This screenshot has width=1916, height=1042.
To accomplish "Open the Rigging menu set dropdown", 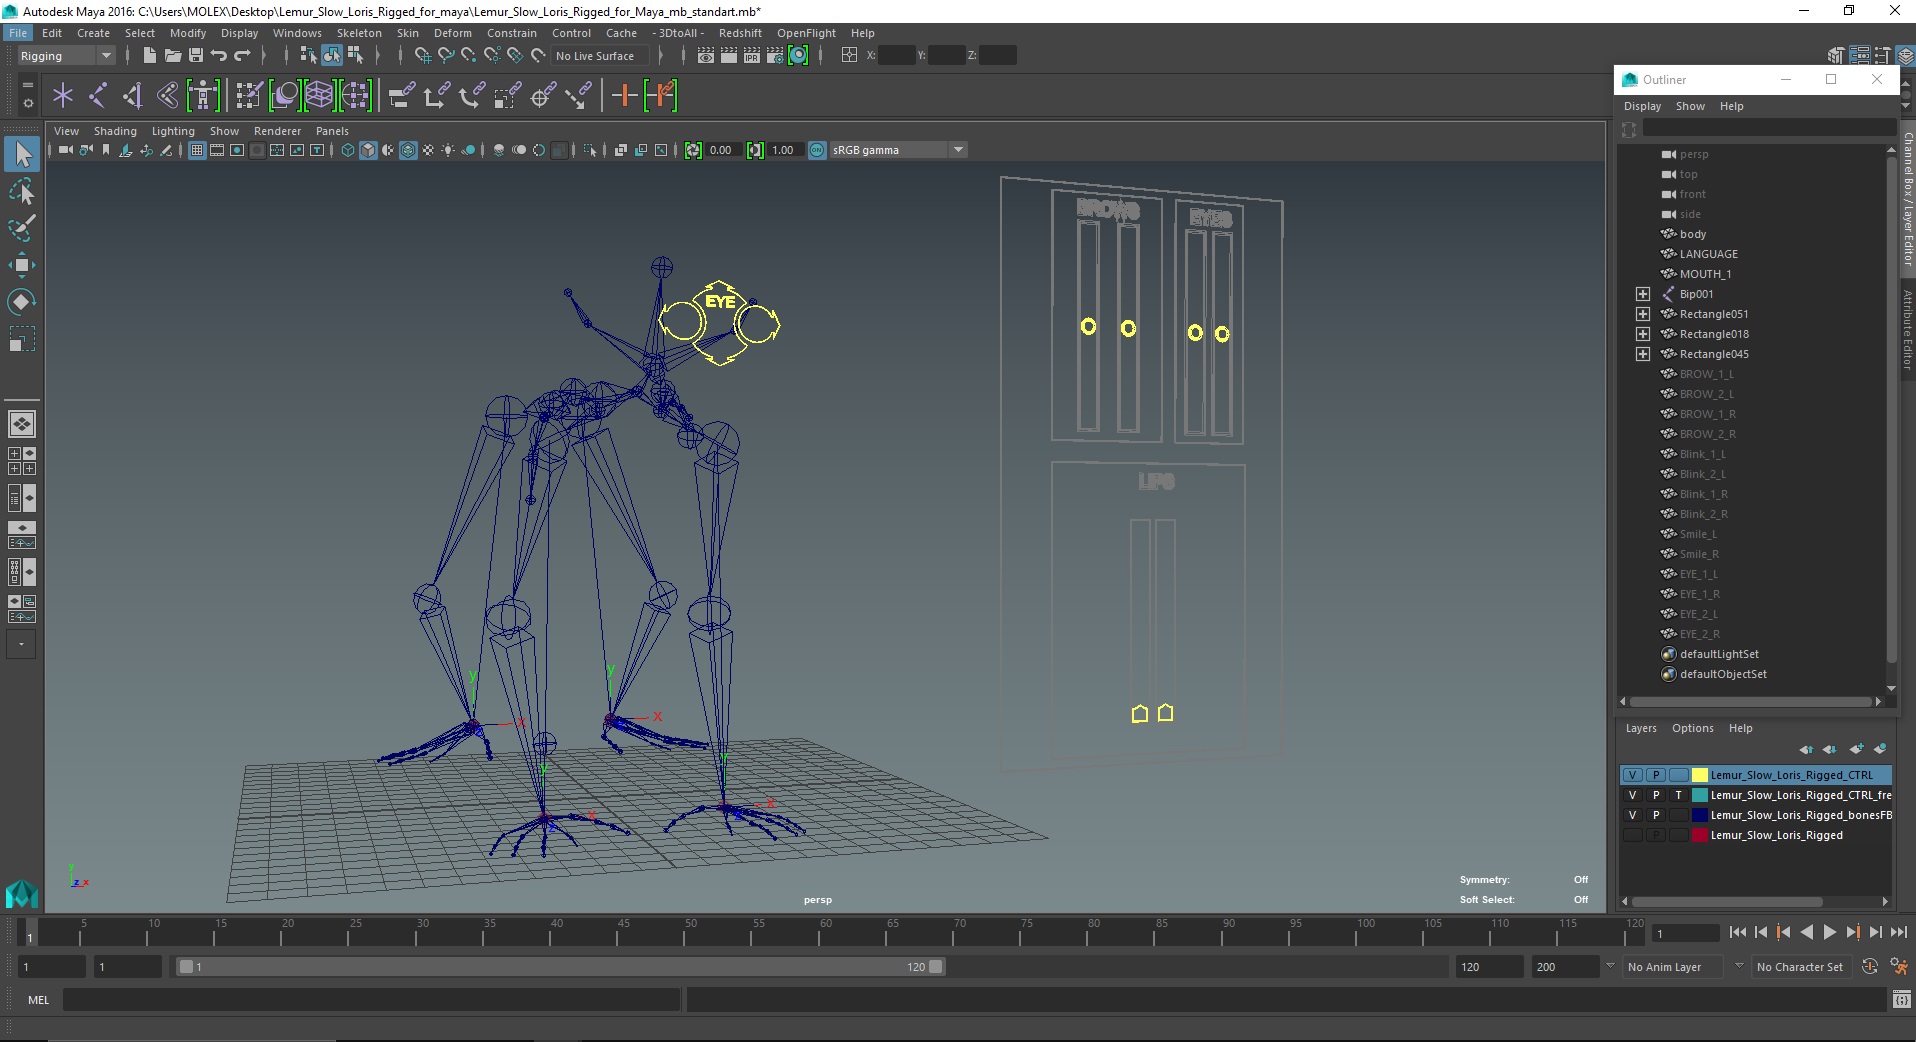I will pyautogui.click(x=66, y=56).
